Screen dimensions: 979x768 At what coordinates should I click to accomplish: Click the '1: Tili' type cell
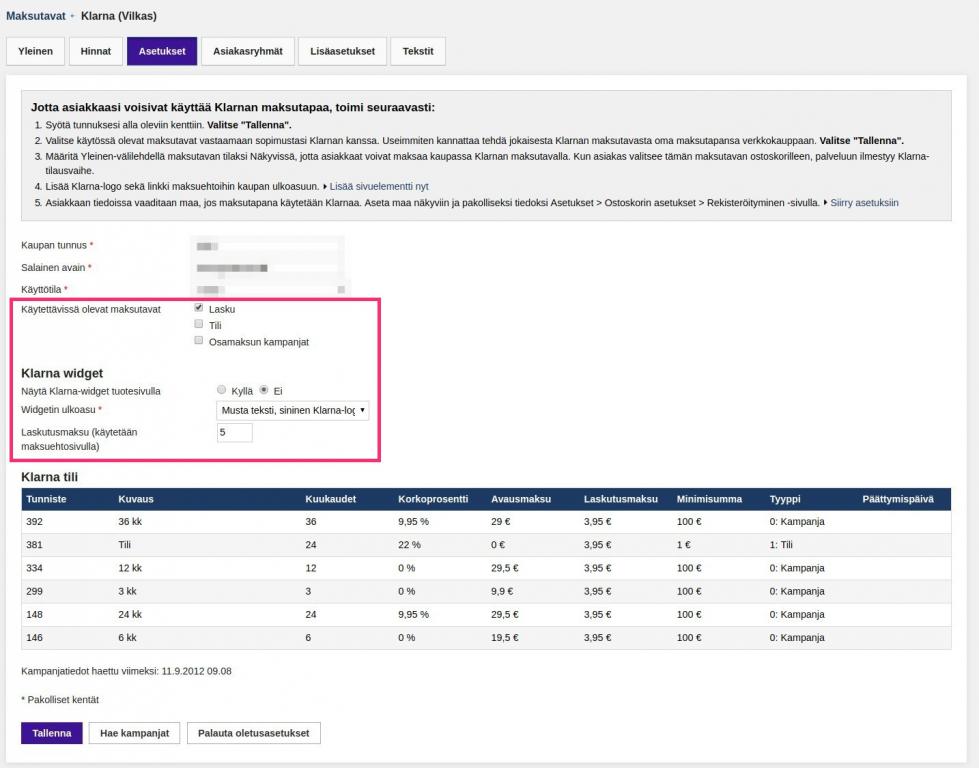tap(781, 544)
